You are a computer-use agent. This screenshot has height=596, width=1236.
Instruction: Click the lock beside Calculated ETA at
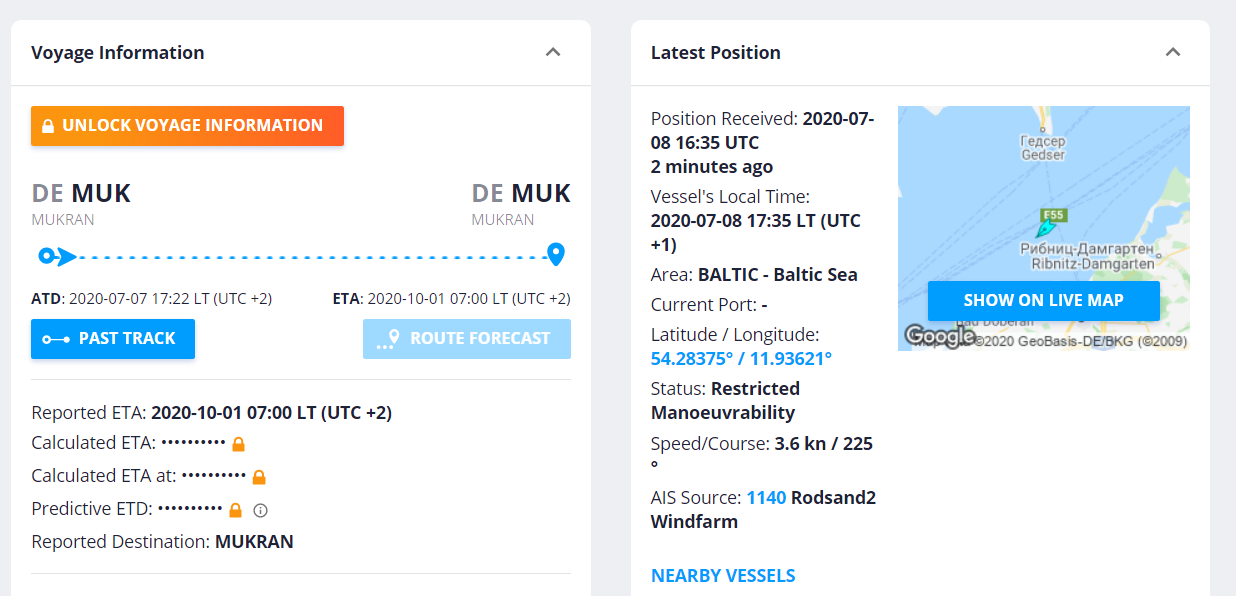click(260, 476)
